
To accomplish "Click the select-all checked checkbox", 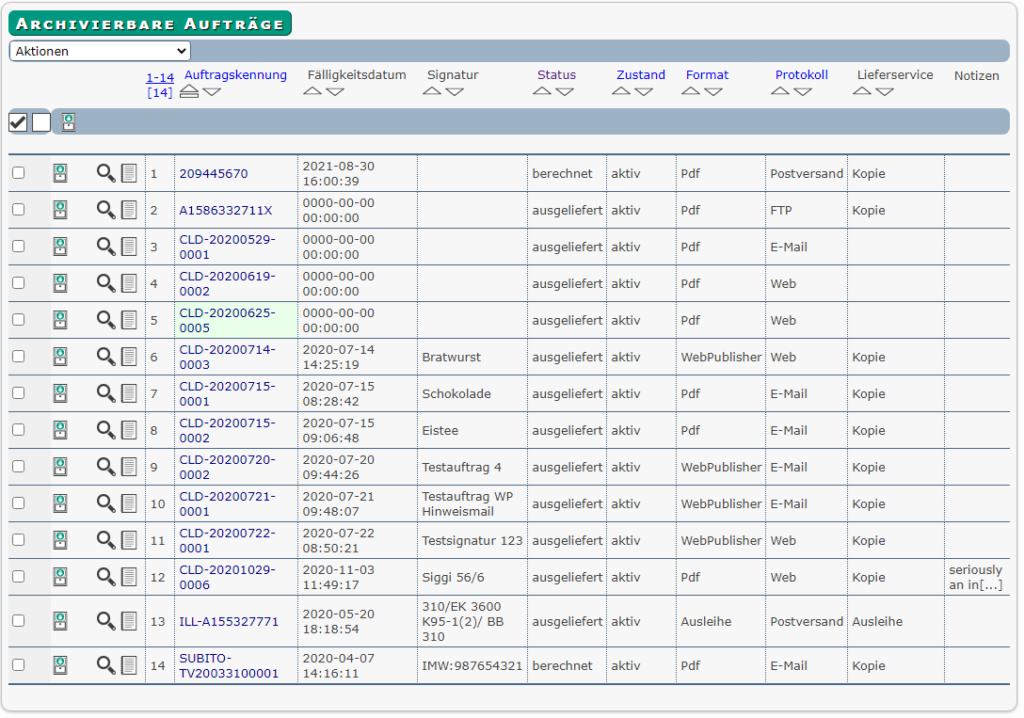I will (18, 122).
